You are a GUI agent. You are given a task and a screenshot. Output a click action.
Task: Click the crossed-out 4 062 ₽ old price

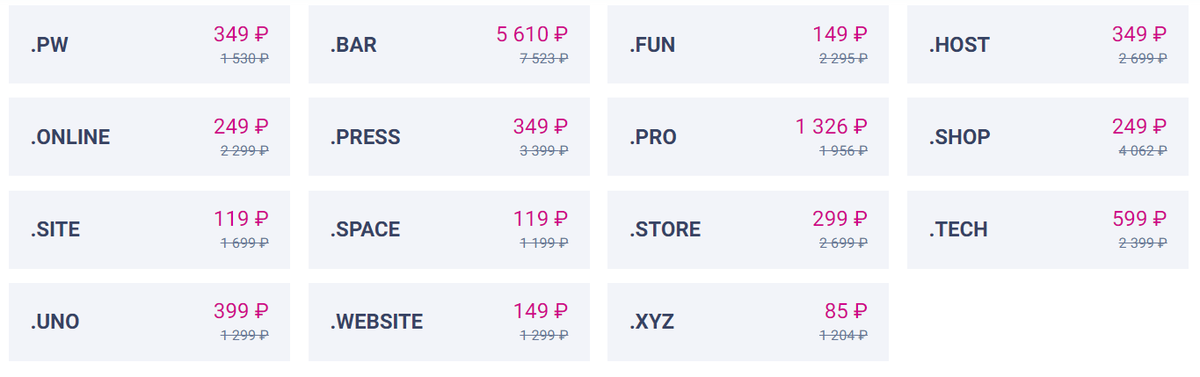[x=1142, y=151]
